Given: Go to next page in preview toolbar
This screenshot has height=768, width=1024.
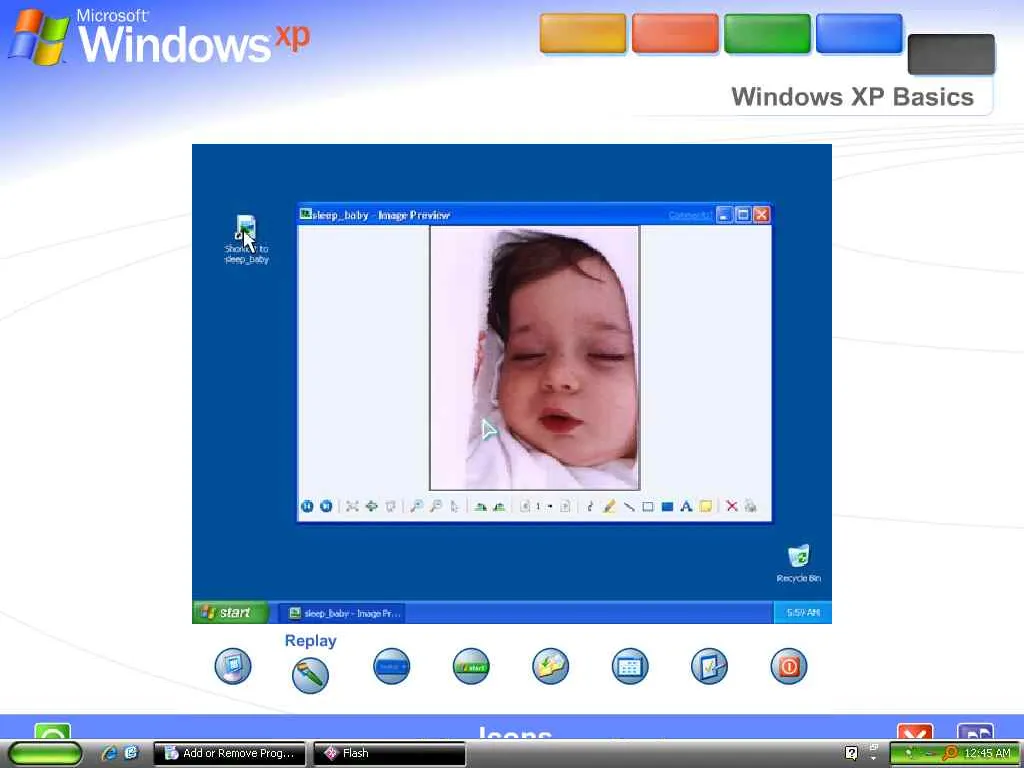Looking at the screenshot, I should (x=565, y=506).
